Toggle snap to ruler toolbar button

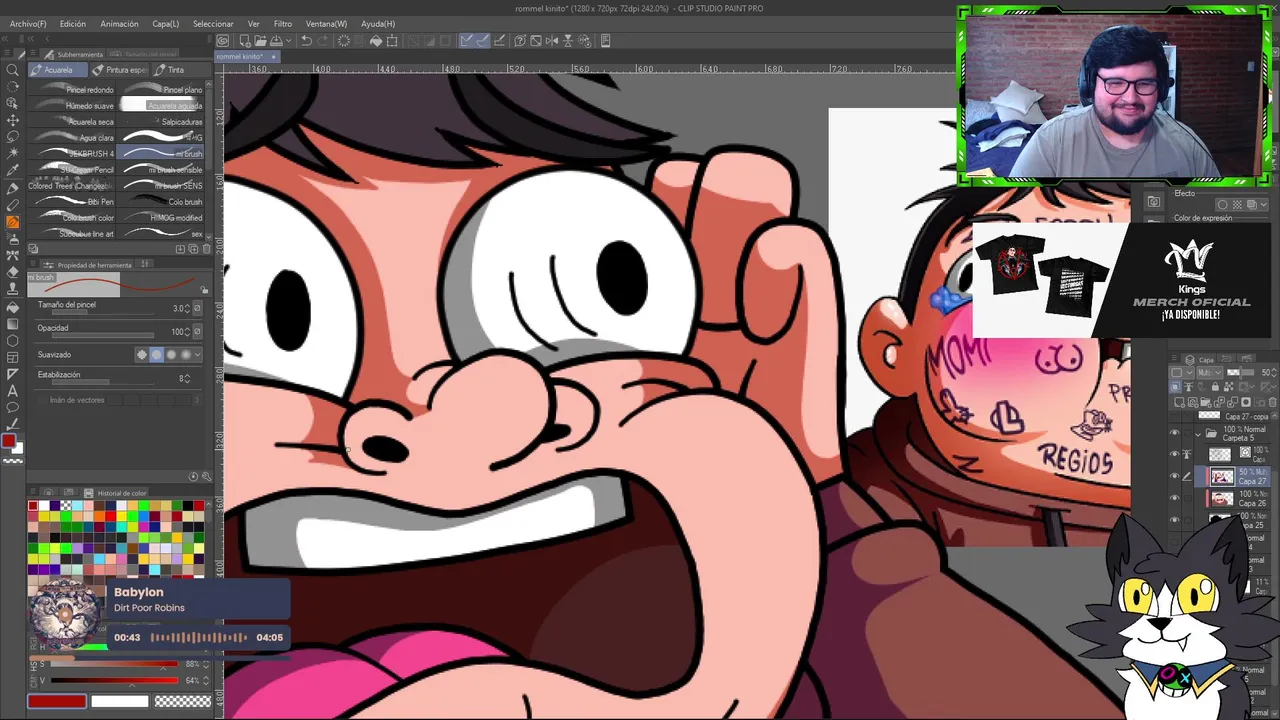tap(467, 41)
